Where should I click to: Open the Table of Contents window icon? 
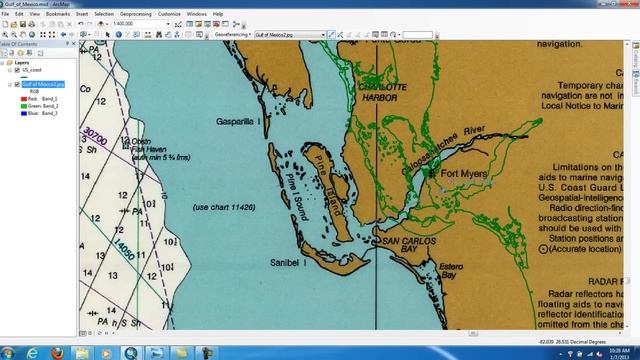tap(190, 24)
